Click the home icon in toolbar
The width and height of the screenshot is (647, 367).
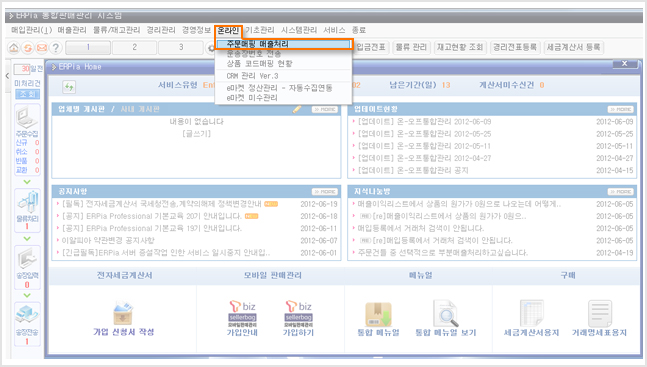click(14, 48)
